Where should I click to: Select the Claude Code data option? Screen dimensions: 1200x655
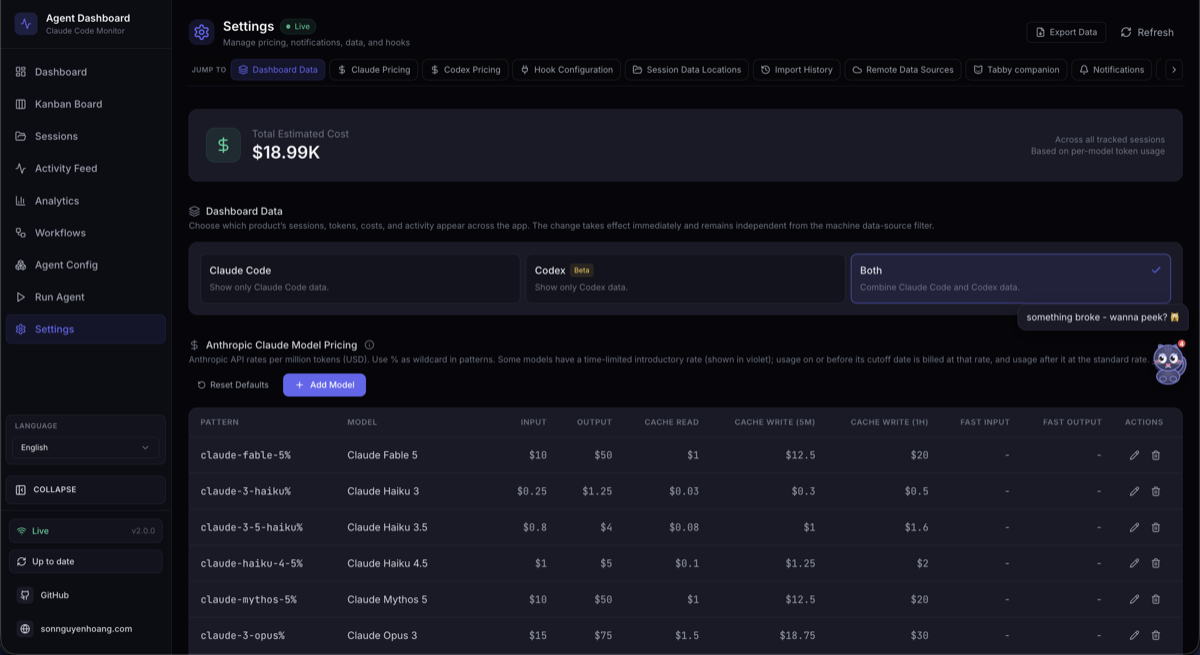(360, 278)
